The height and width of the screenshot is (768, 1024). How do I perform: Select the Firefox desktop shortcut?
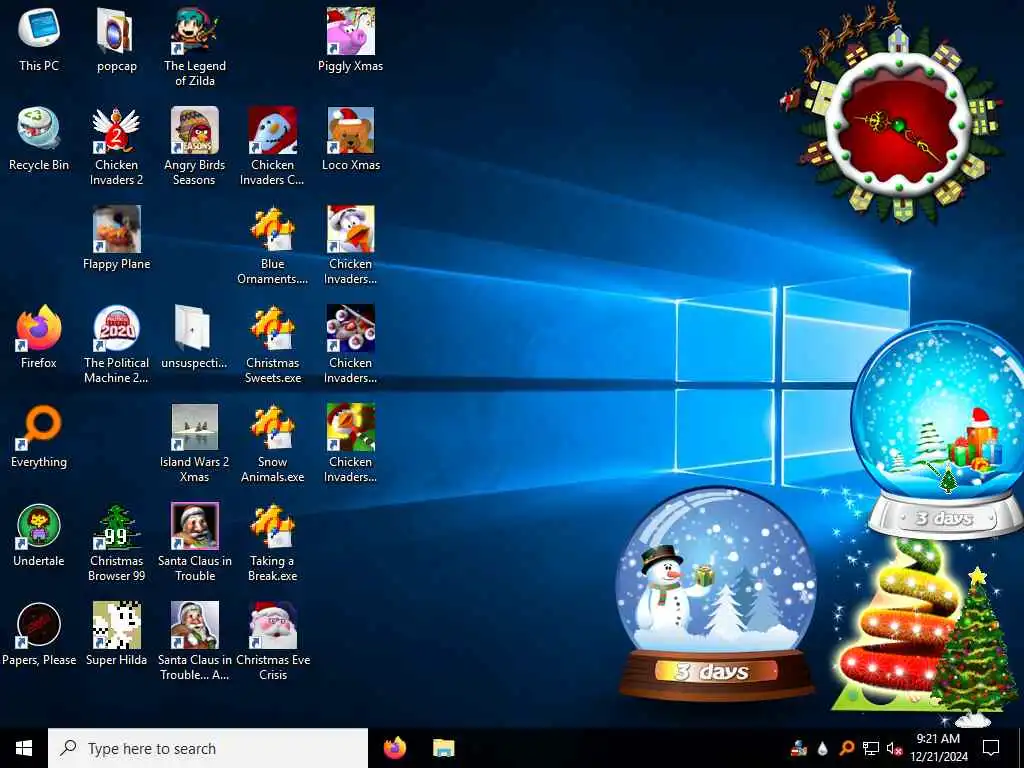coord(39,337)
